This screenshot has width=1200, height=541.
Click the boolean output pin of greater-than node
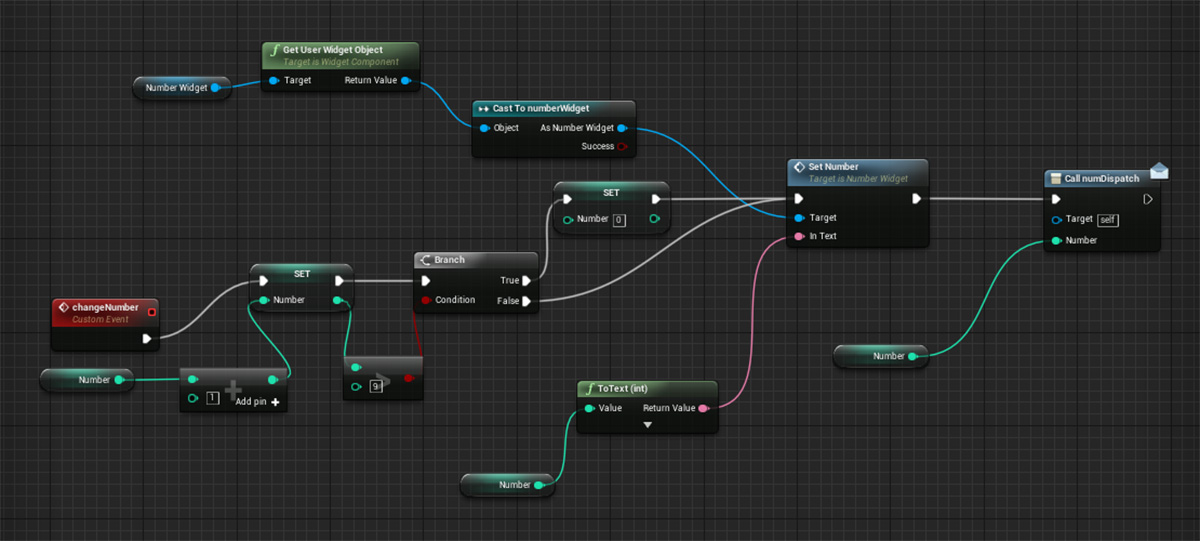point(409,378)
